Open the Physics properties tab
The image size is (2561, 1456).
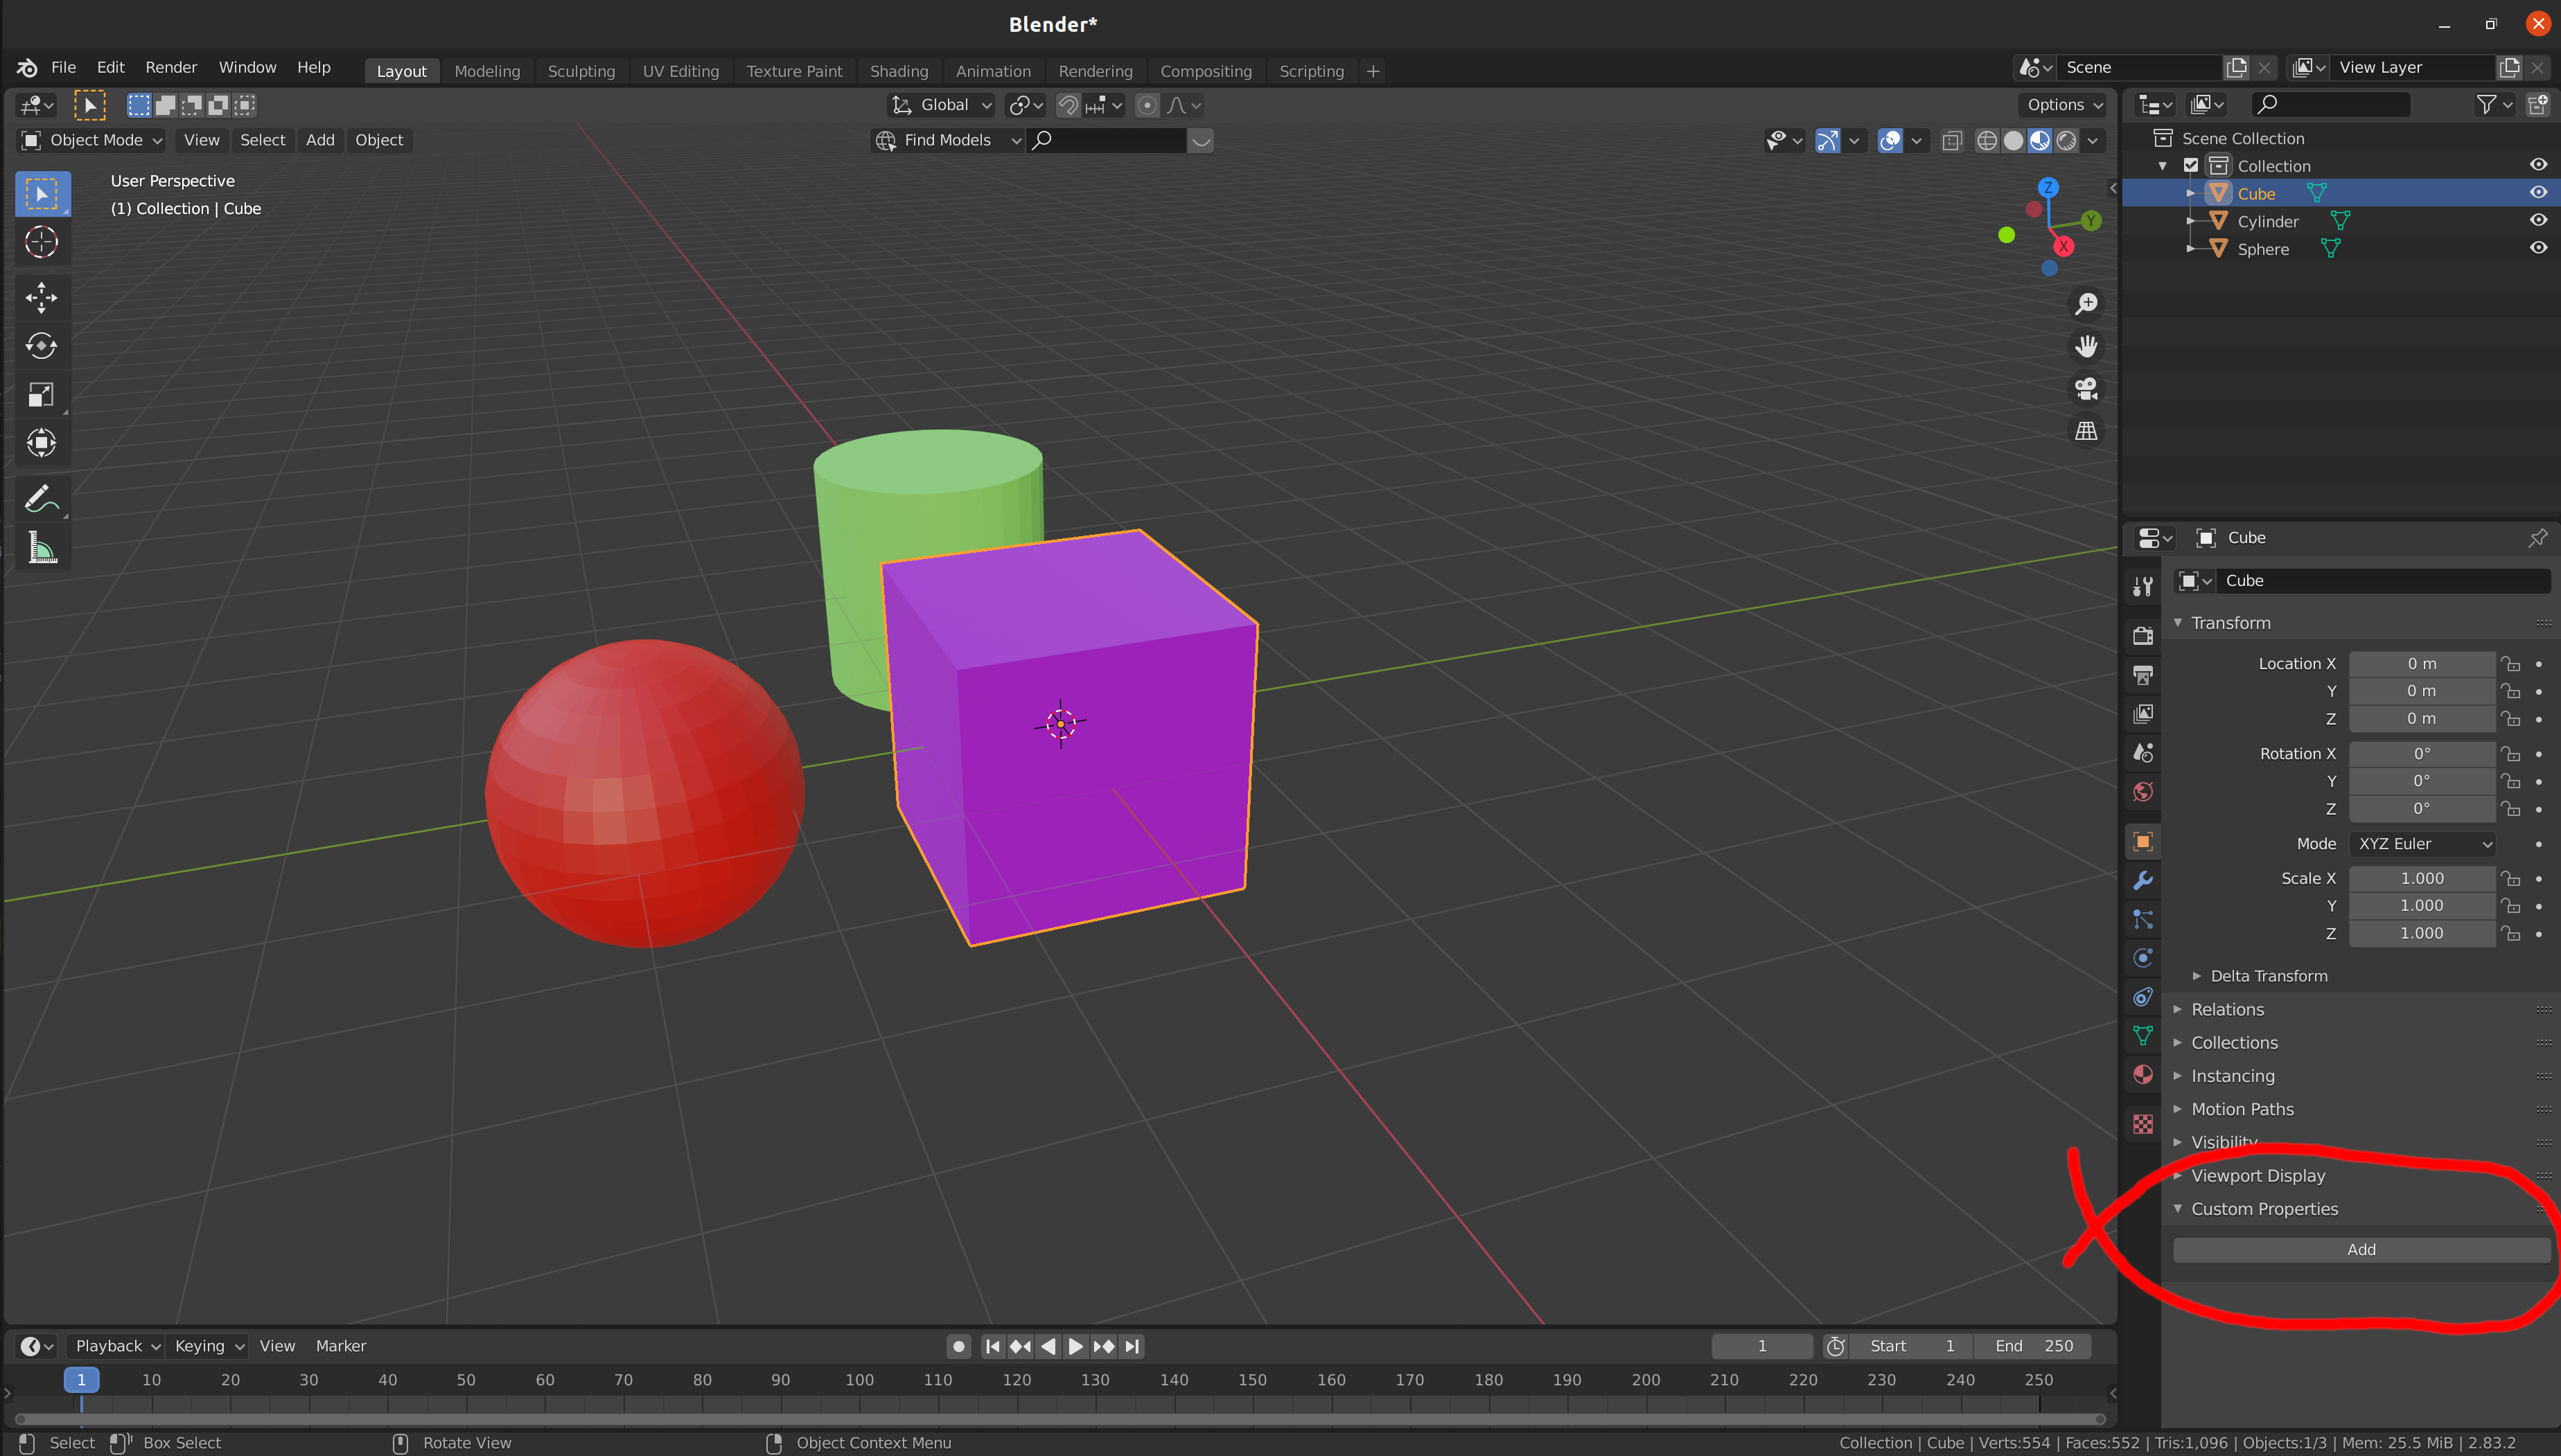[x=2142, y=958]
